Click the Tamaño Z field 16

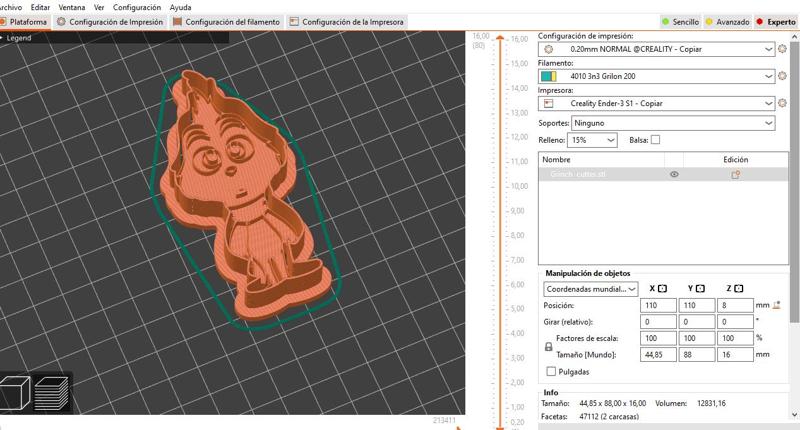pyautogui.click(x=735, y=354)
